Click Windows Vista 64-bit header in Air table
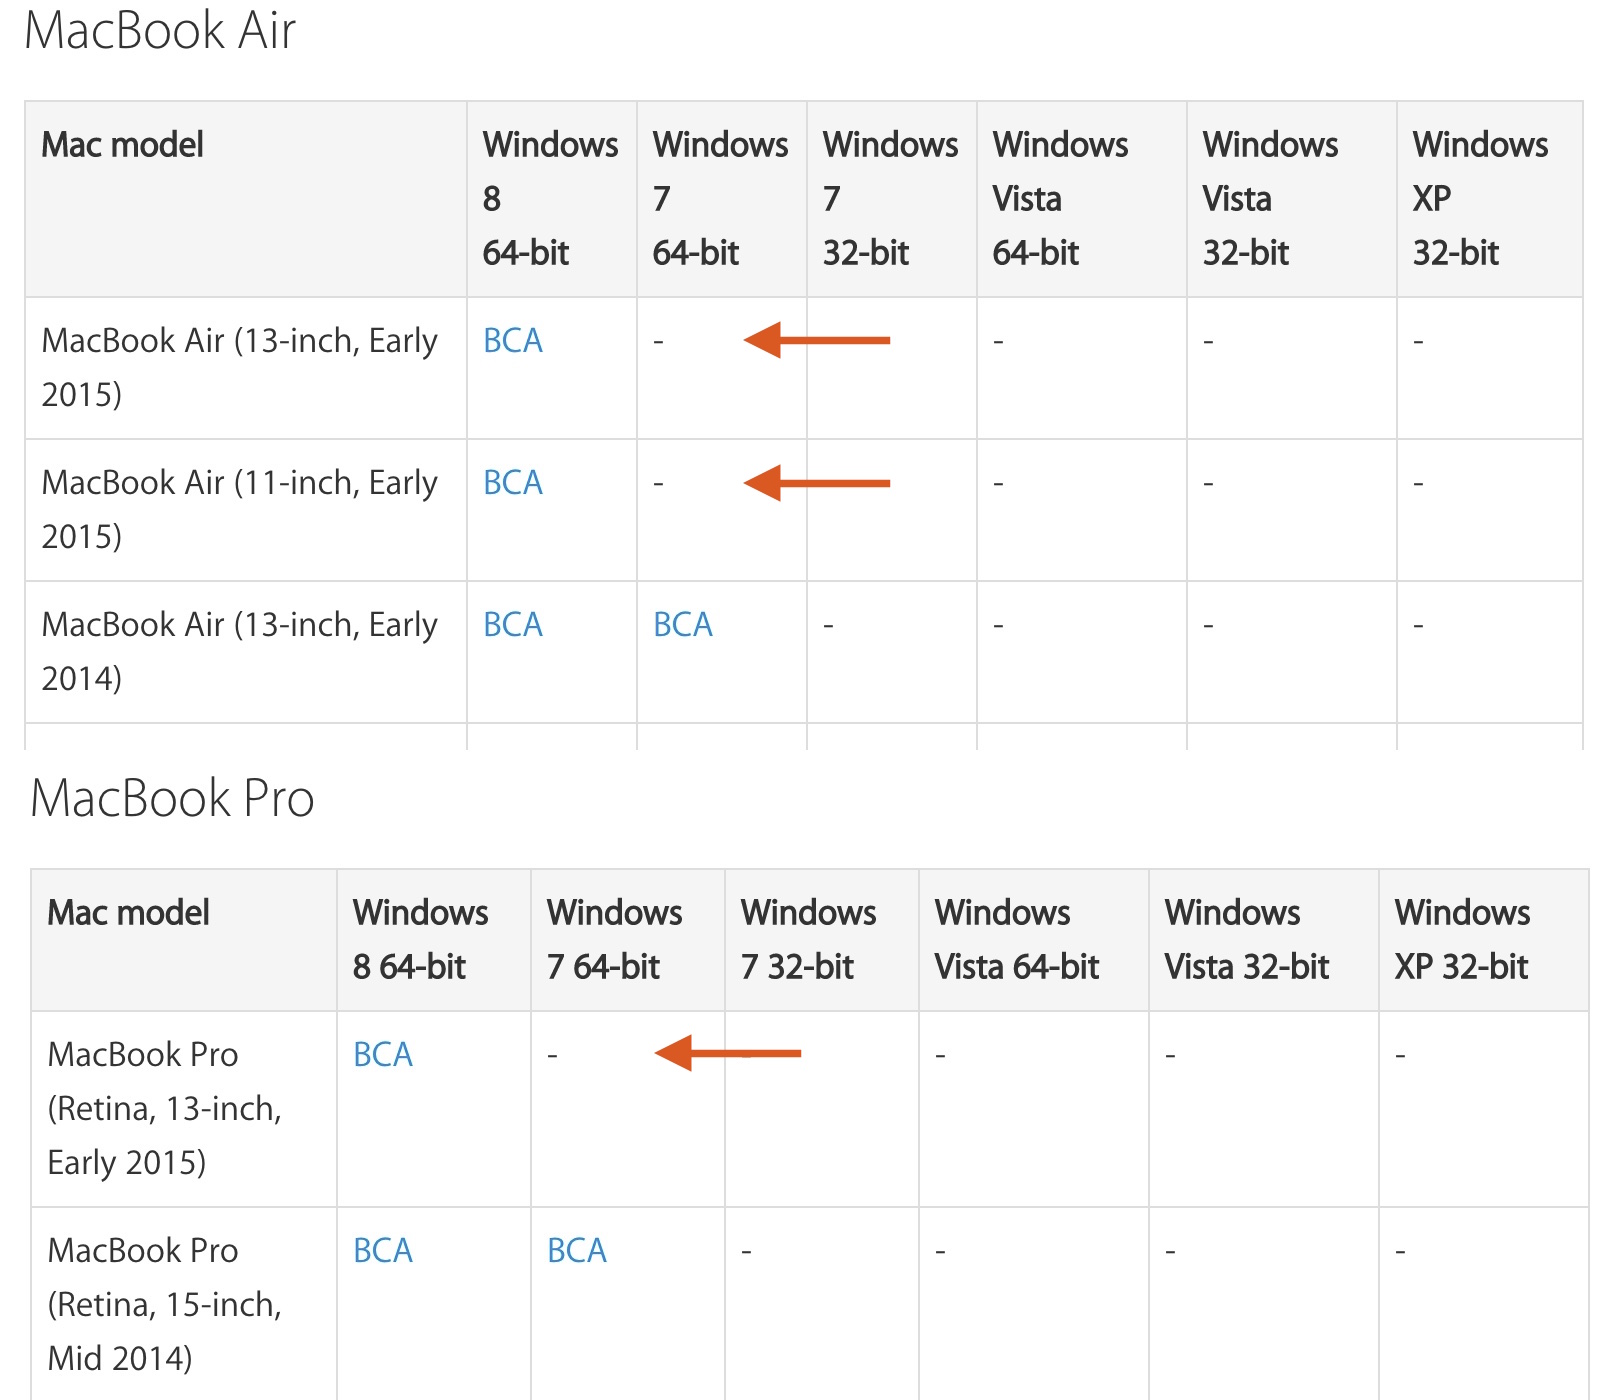Screen dimensions: 1620x1400 [1060, 198]
